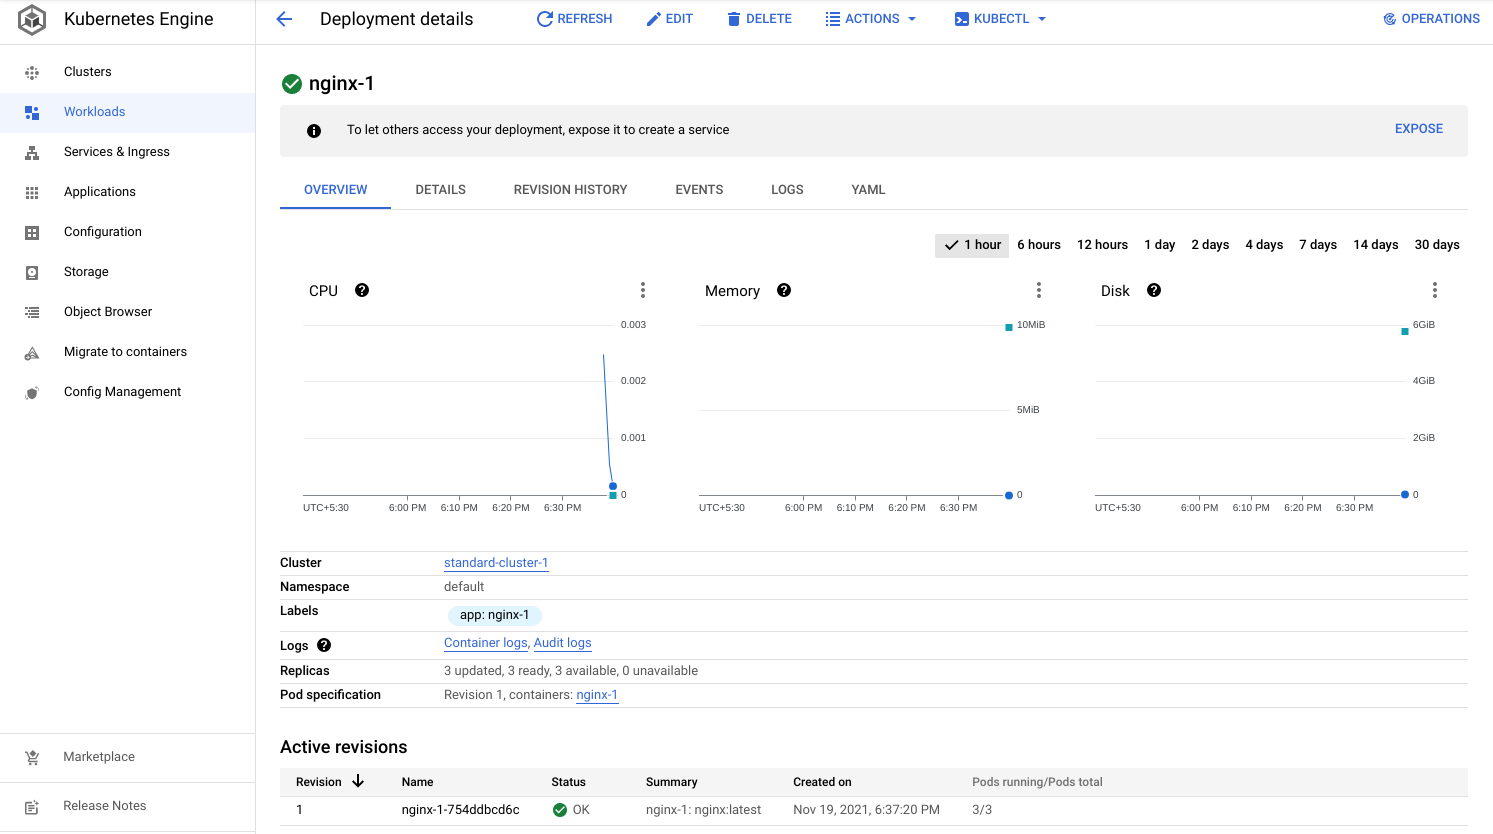Click the Services & Ingress icon
This screenshot has width=1493, height=834.
click(x=32, y=152)
